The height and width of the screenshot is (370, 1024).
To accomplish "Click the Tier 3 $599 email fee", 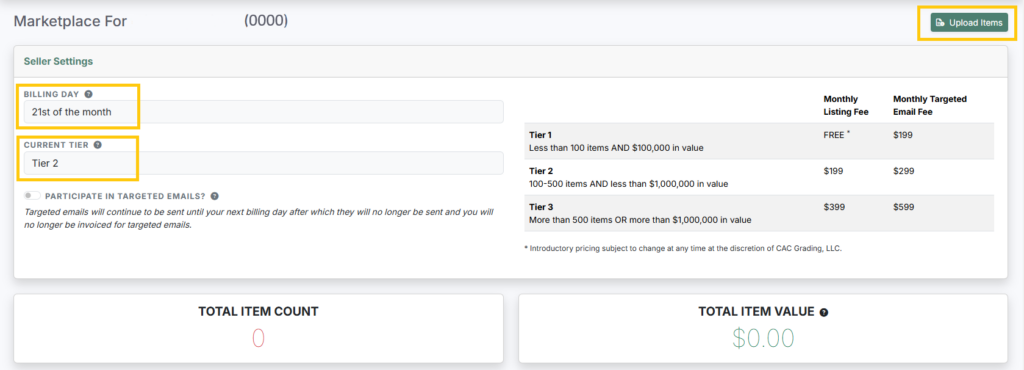I will pos(903,207).
